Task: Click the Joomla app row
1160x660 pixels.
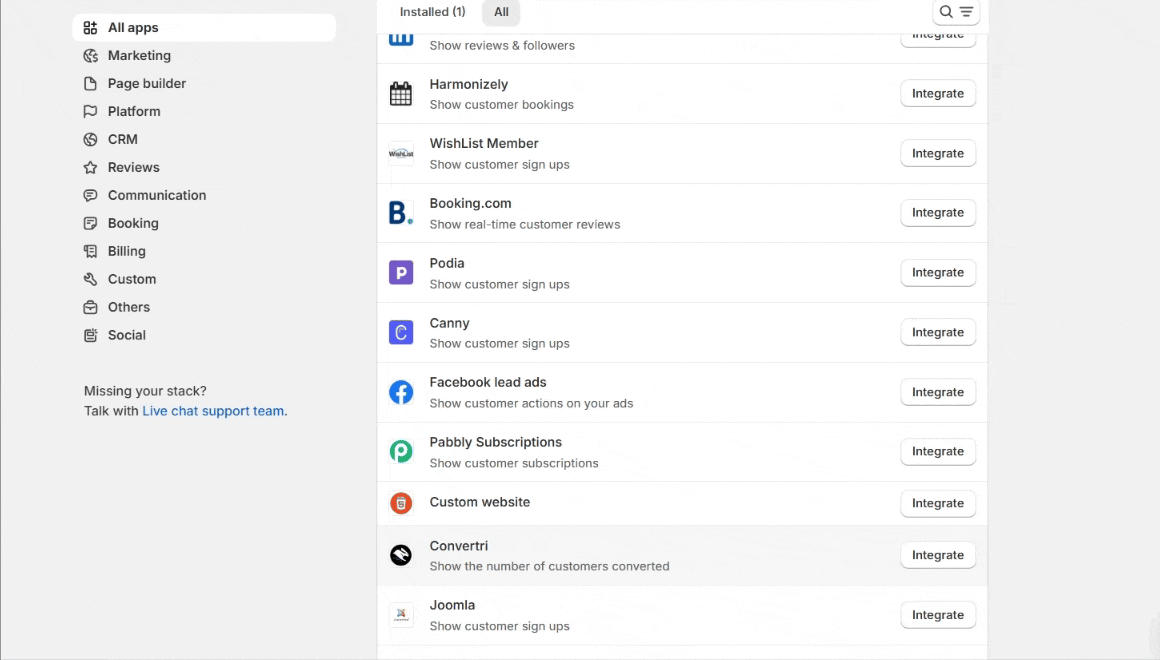Action: coord(640,615)
